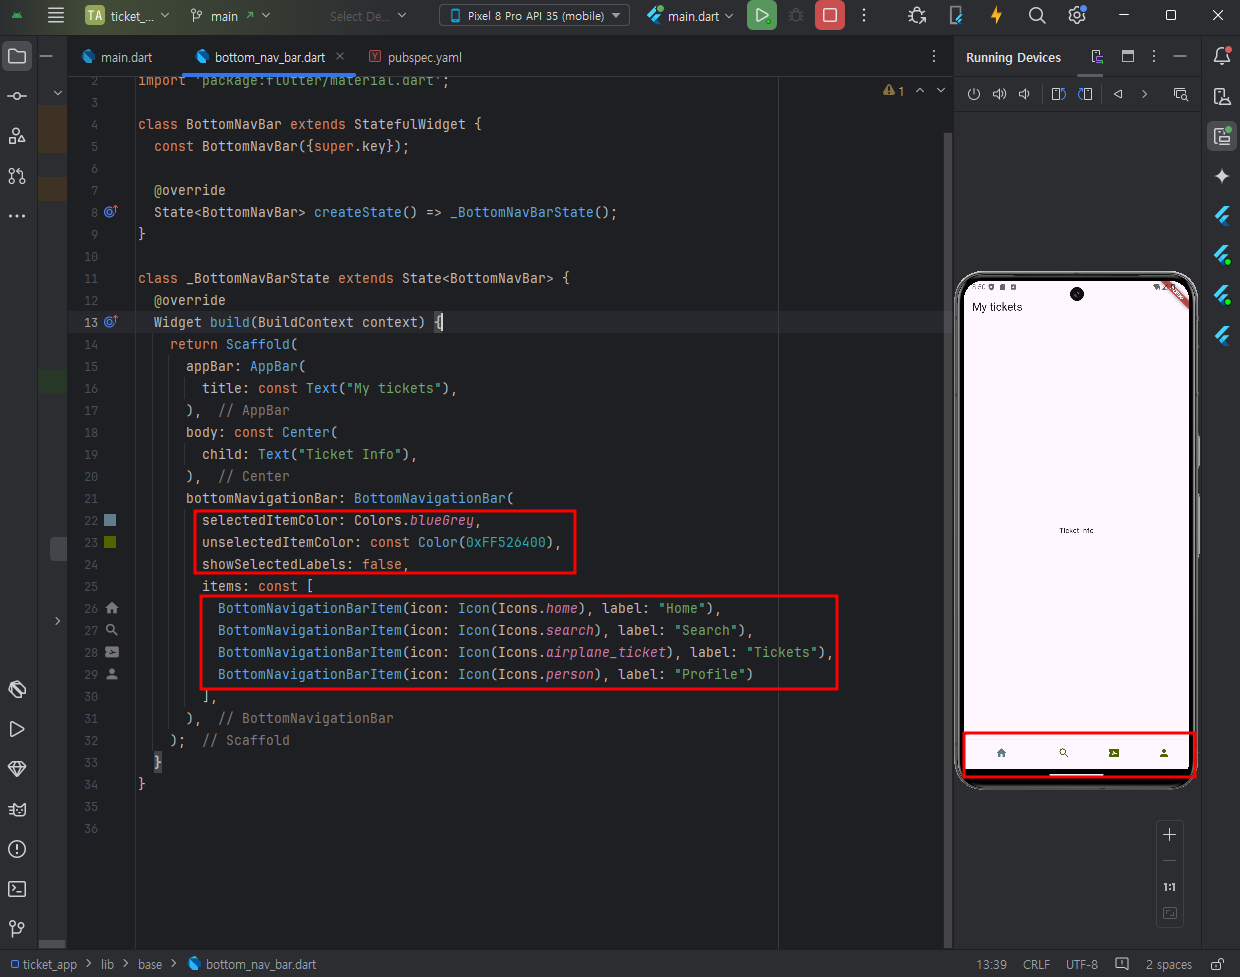The width and height of the screenshot is (1240, 977).
Task: Toggle Running Devices tool window in right sidebar
Action: point(1222,136)
